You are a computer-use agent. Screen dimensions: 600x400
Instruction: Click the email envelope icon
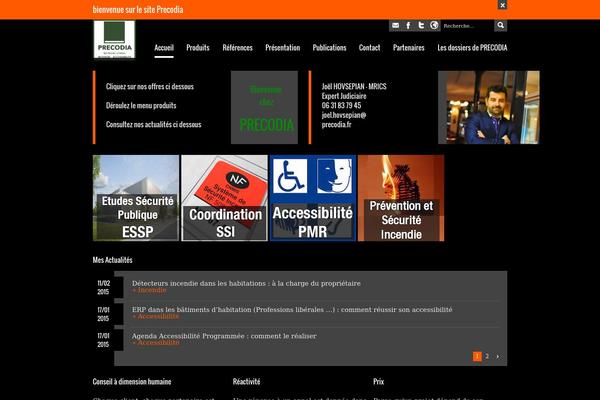pyautogui.click(x=396, y=25)
